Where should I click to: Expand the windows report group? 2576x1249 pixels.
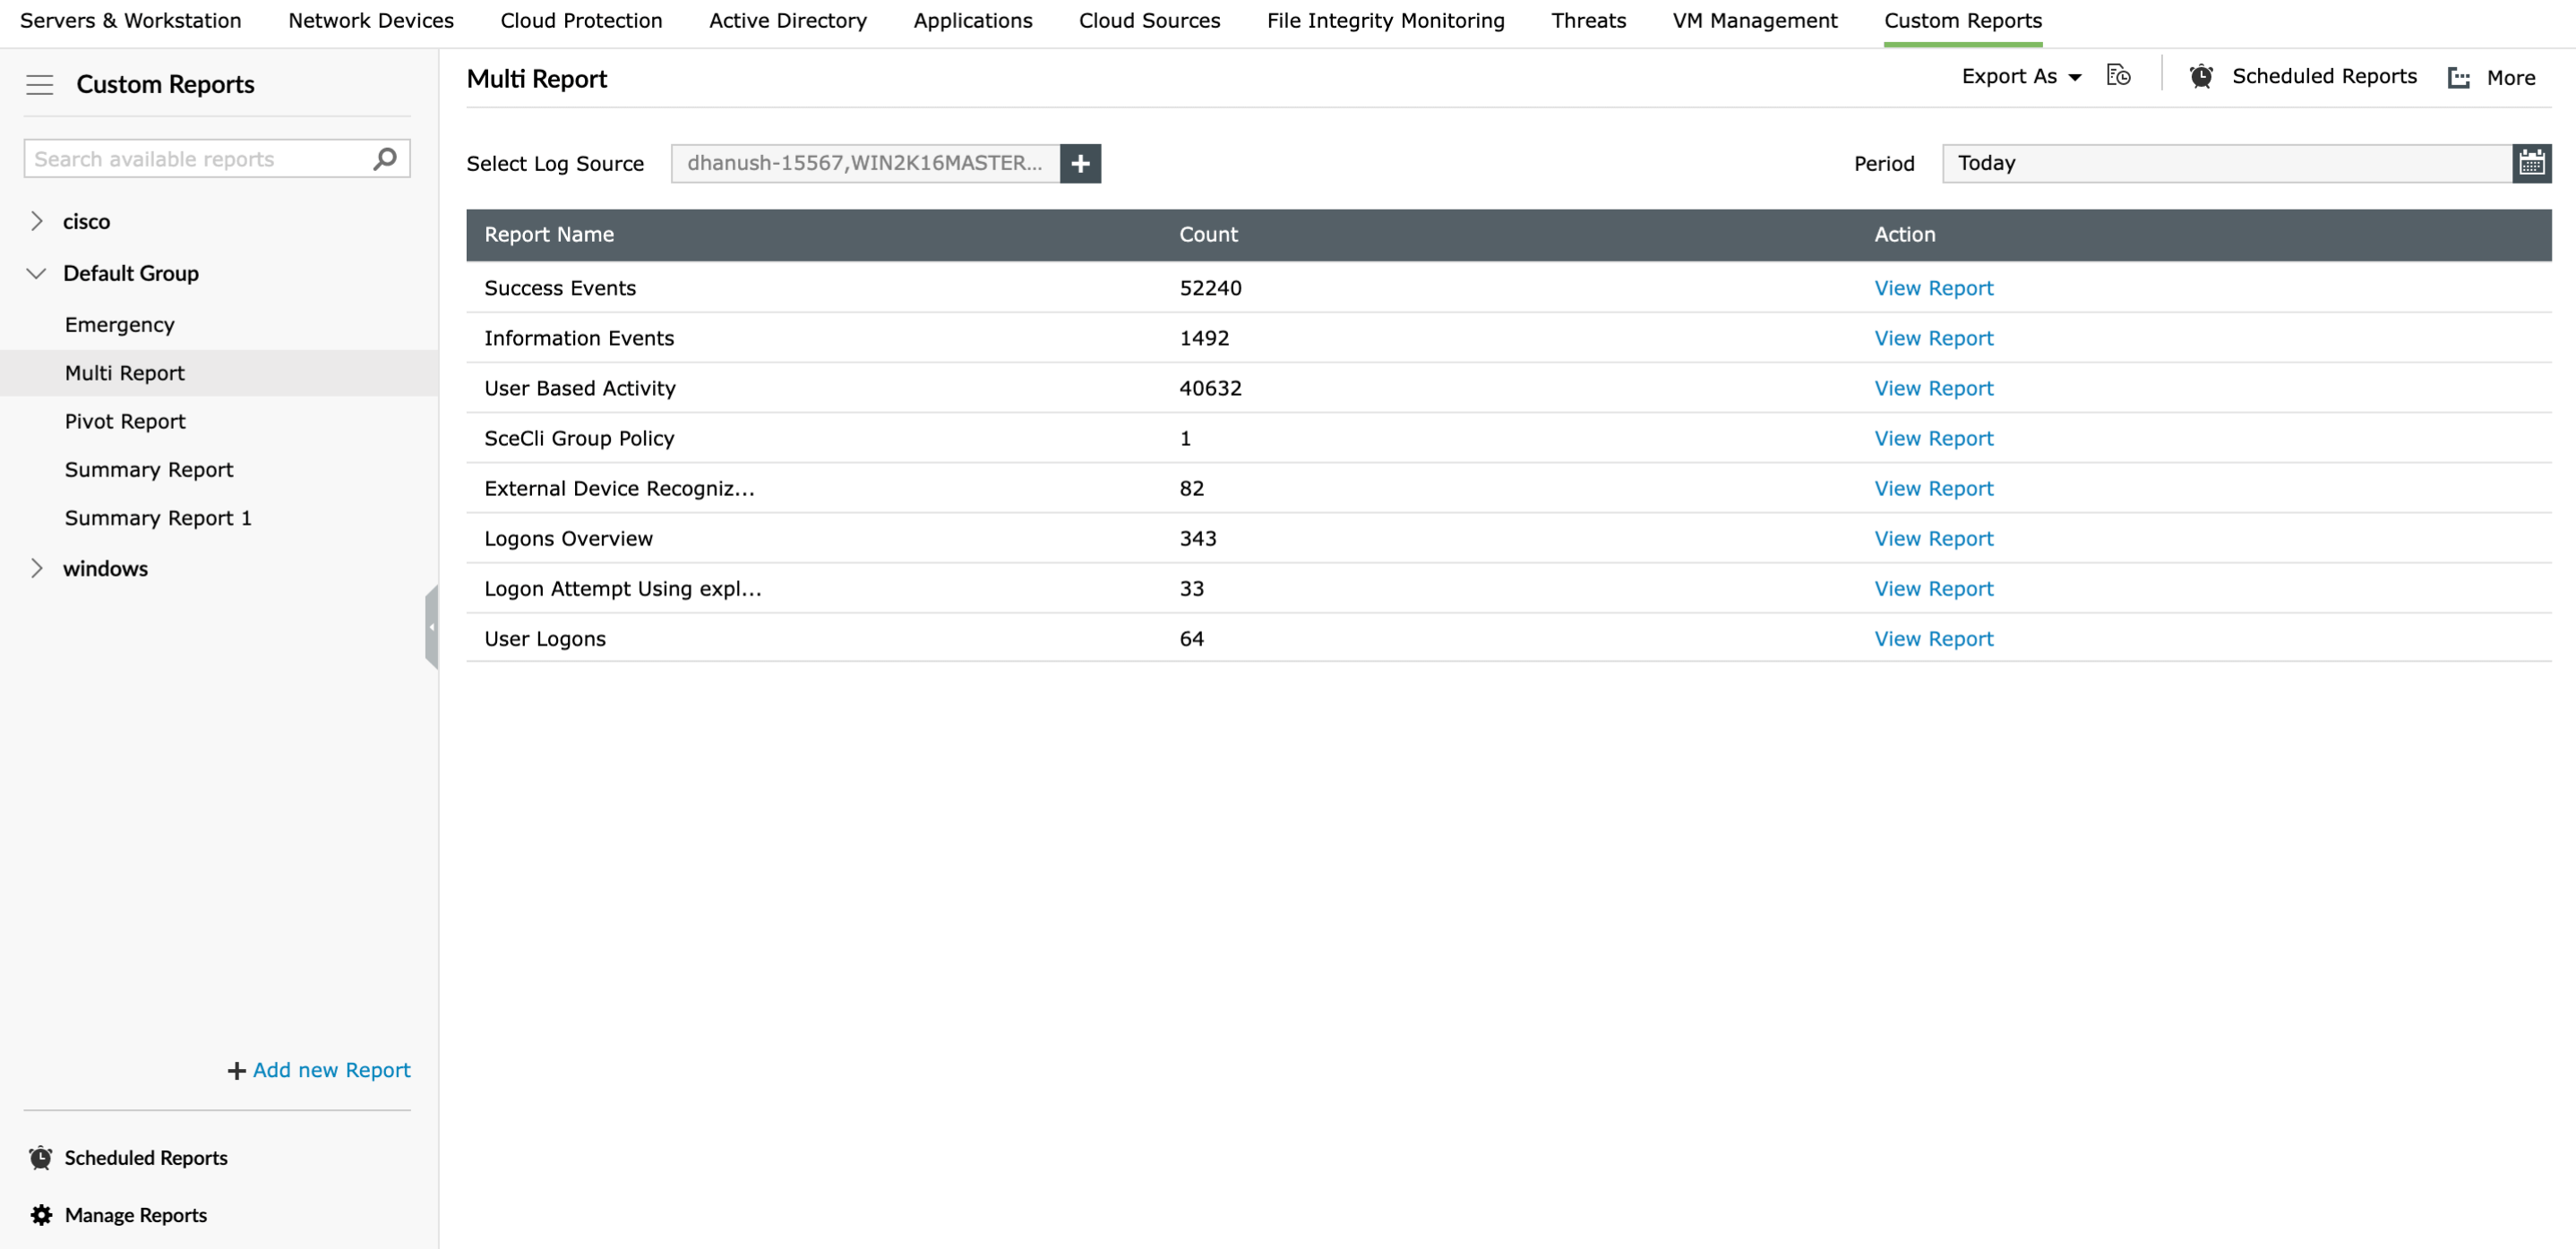37,568
